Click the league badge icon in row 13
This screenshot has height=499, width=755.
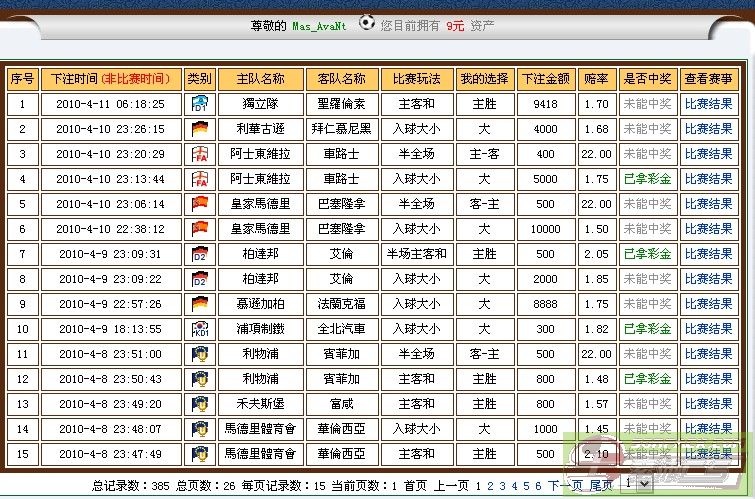(200, 403)
